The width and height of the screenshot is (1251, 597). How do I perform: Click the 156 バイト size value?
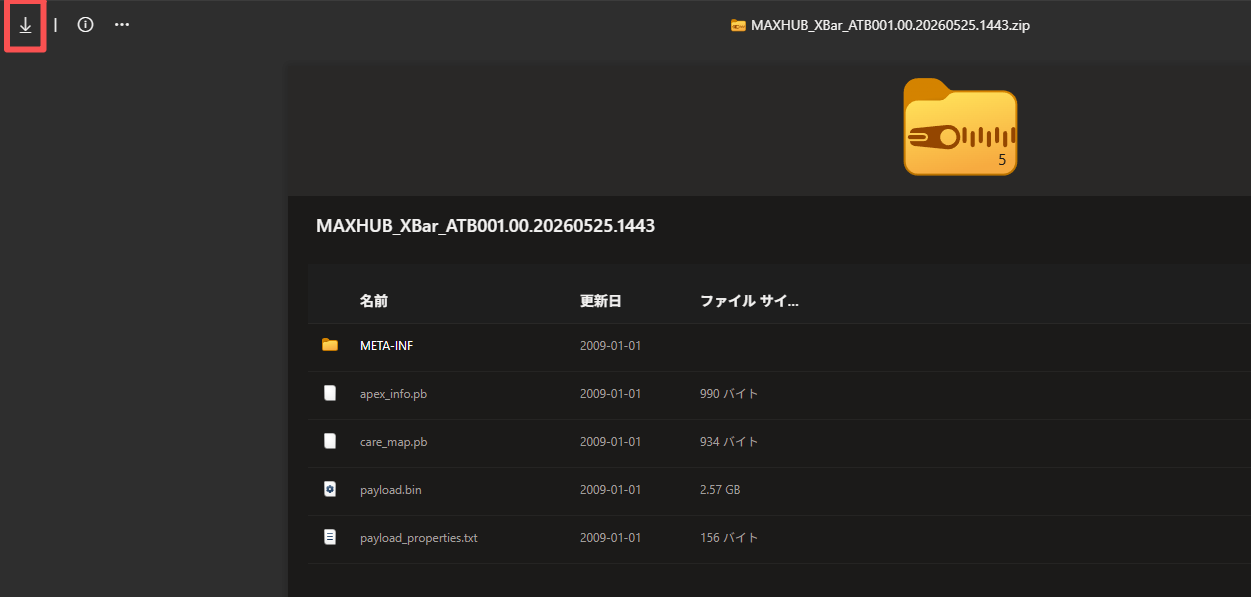[x=729, y=538]
